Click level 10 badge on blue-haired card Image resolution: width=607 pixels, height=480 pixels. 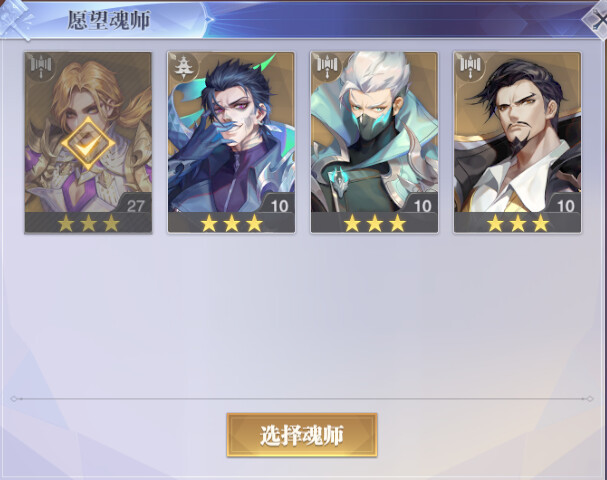pyautogui.click(x=279, y=206)
